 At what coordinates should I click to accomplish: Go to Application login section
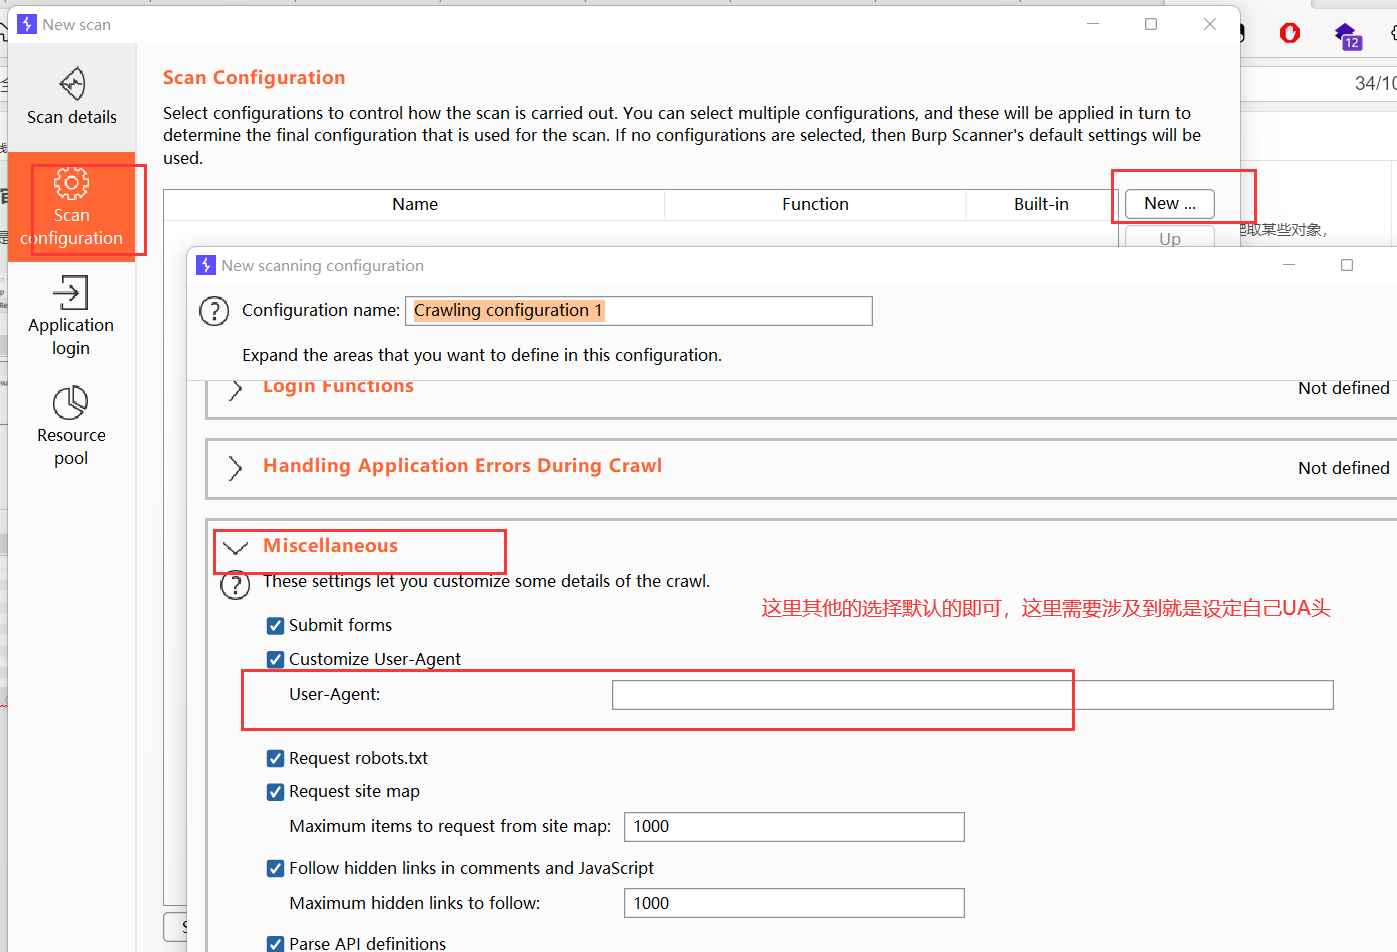tap(71, 315)
